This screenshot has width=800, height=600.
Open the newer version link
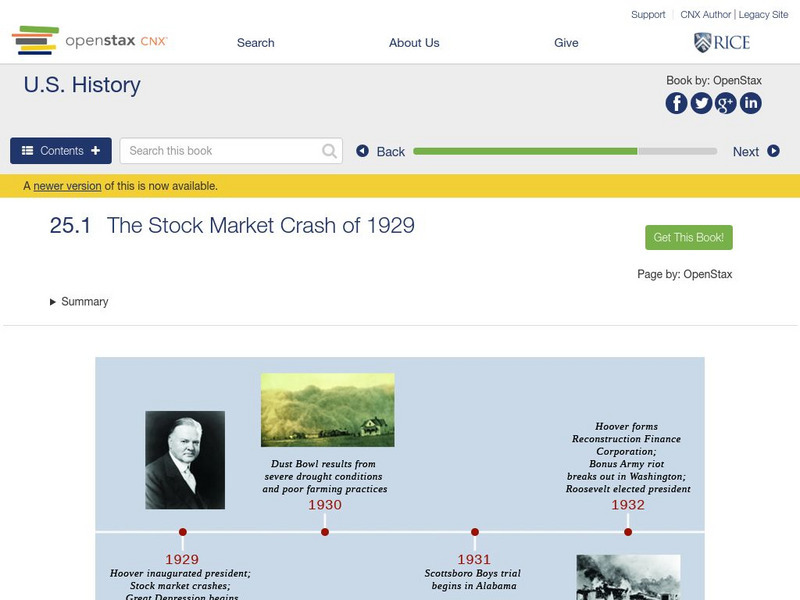tap(67, 186)
